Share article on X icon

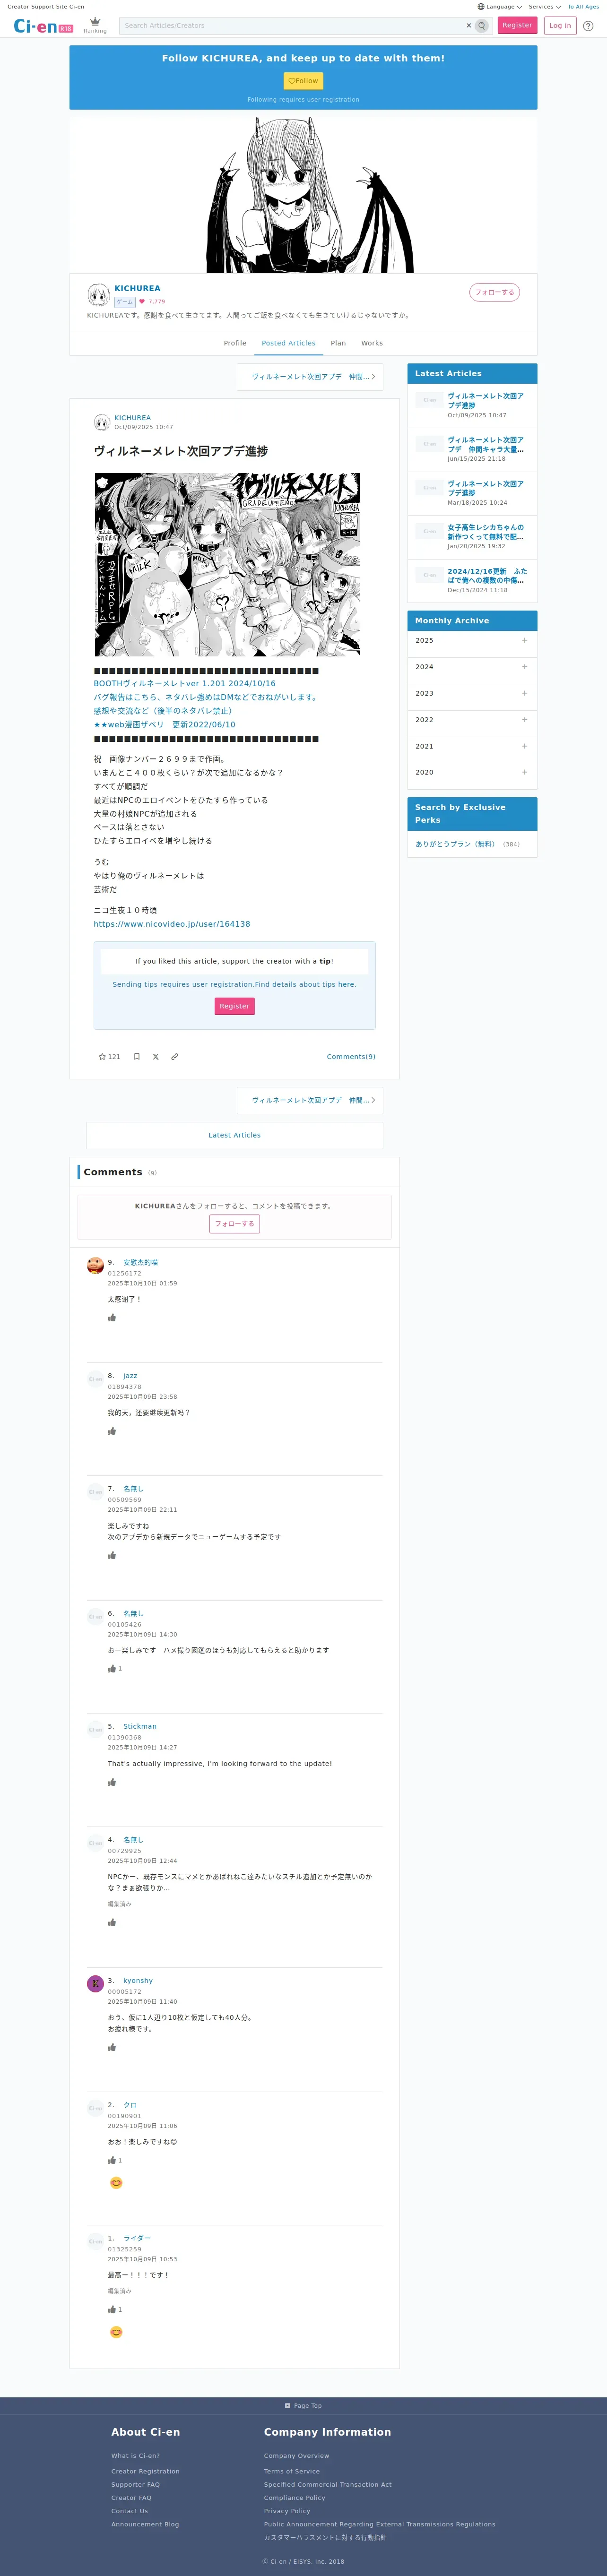tap(156, 1056)
